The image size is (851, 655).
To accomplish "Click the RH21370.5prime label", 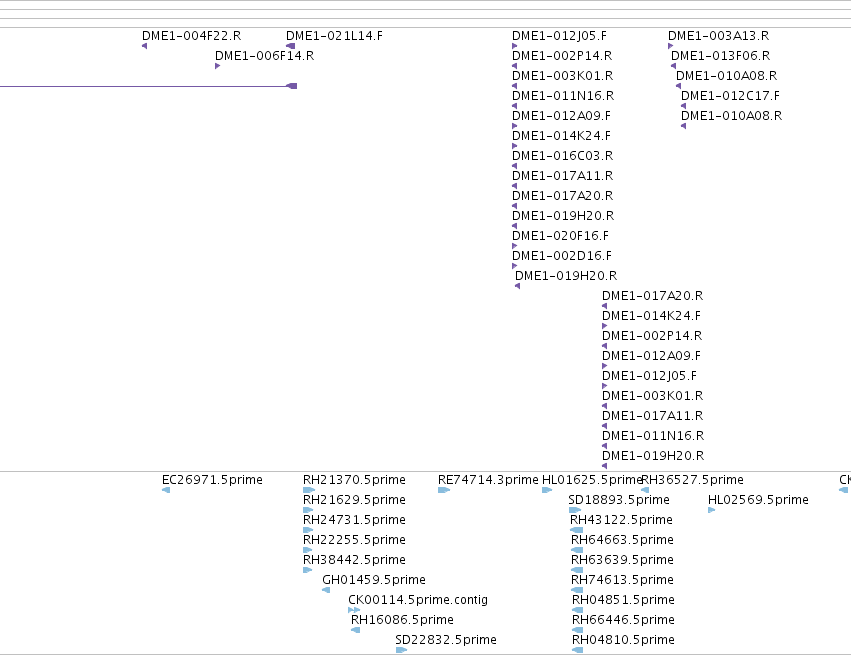I will [354, 480].
